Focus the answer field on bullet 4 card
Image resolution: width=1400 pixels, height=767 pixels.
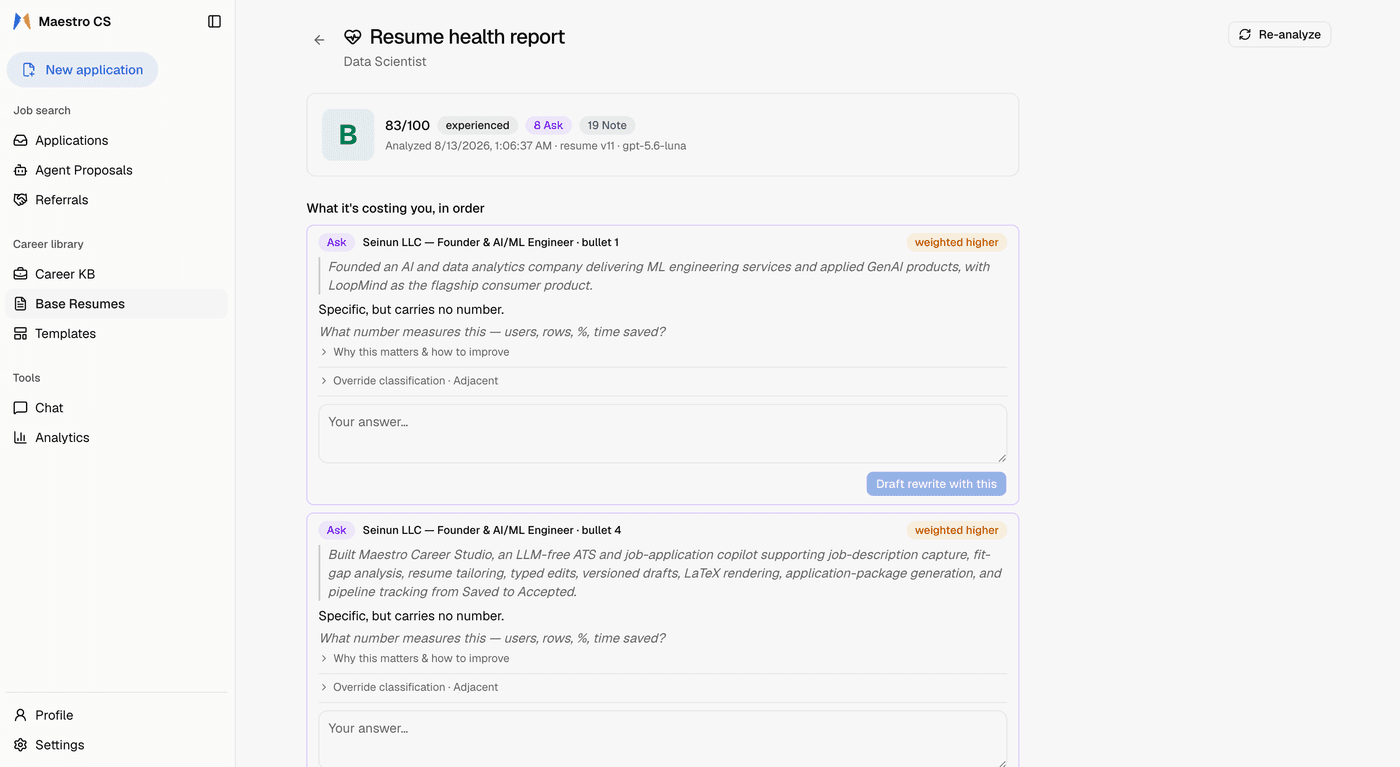click(x=662, y=739)
